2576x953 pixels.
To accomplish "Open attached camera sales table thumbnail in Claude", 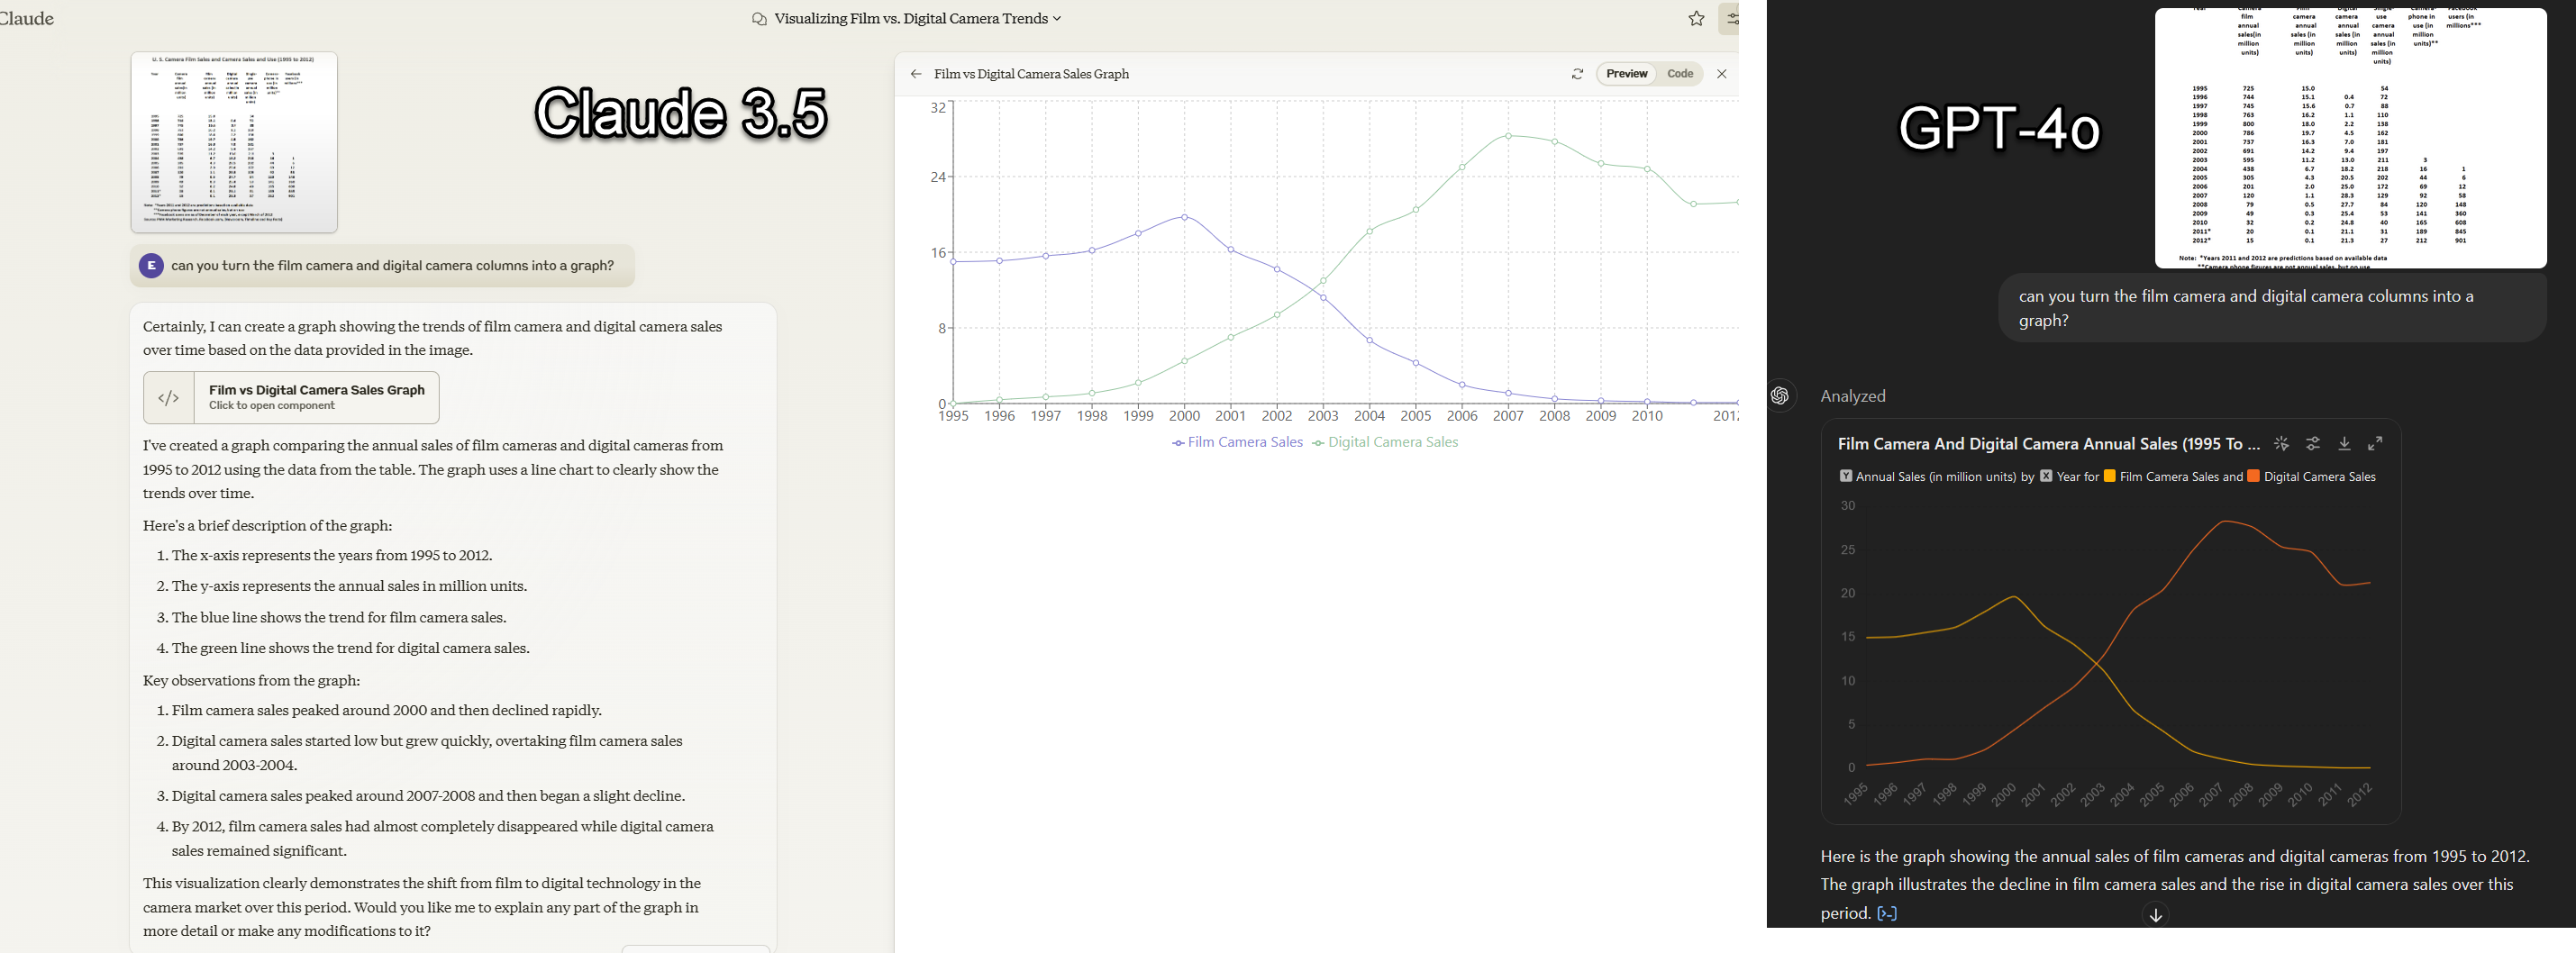I will coord(234,142).
